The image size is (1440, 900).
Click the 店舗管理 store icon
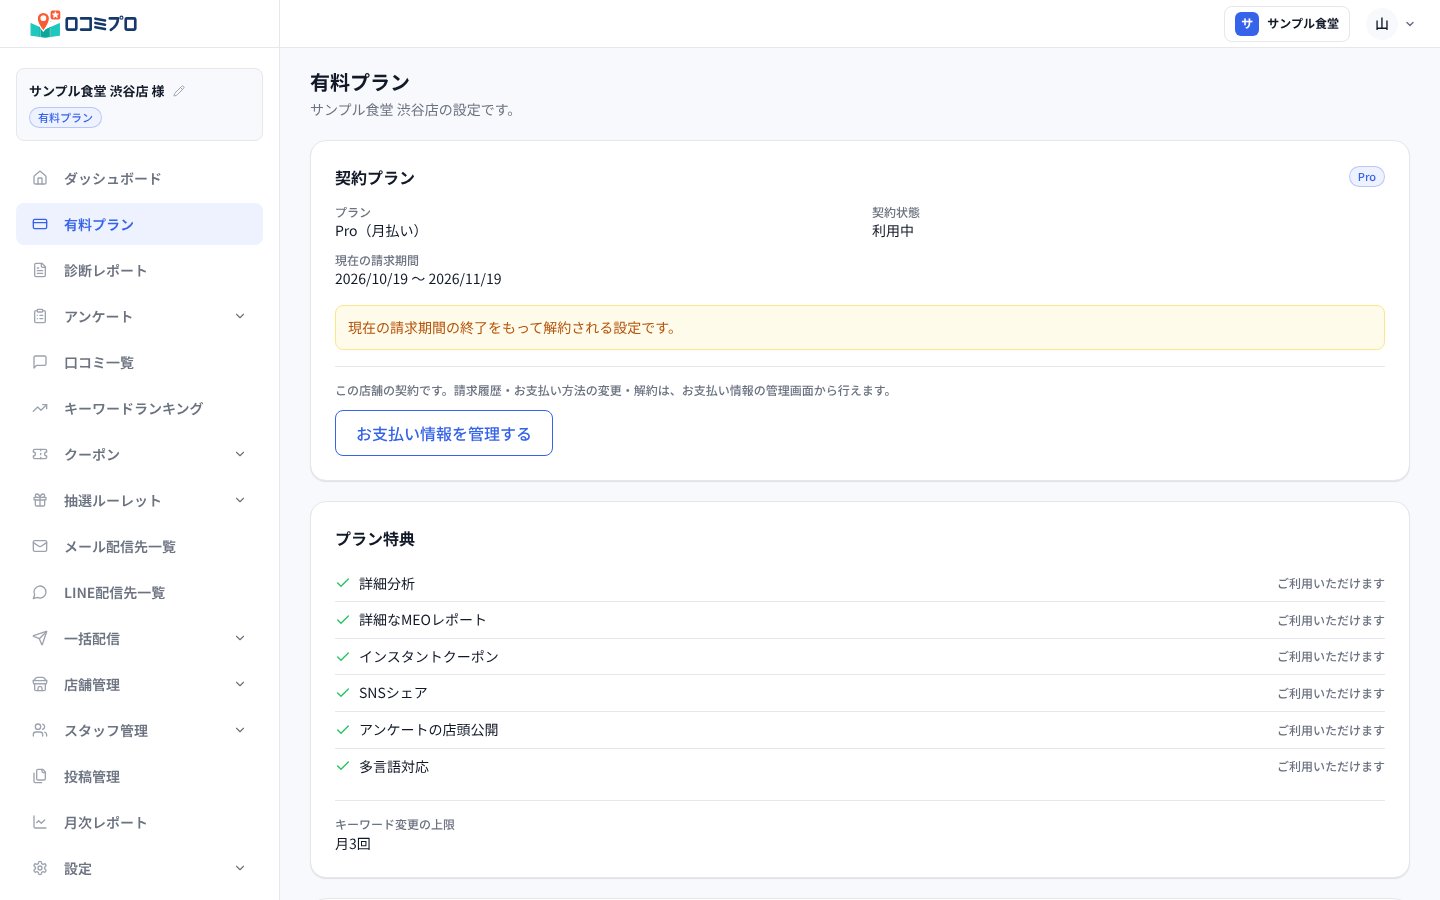[x=40, y=684]
